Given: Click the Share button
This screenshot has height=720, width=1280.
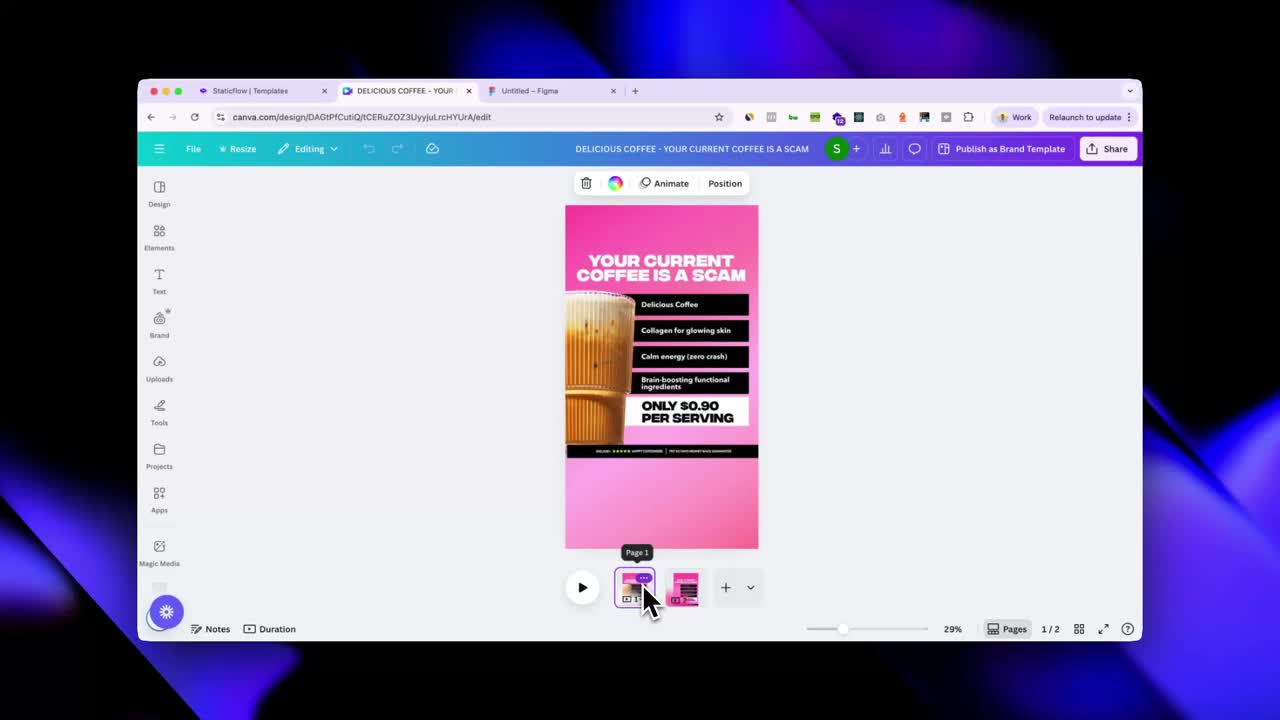Looking at the screenshot, I should (x=1108, y=149).
